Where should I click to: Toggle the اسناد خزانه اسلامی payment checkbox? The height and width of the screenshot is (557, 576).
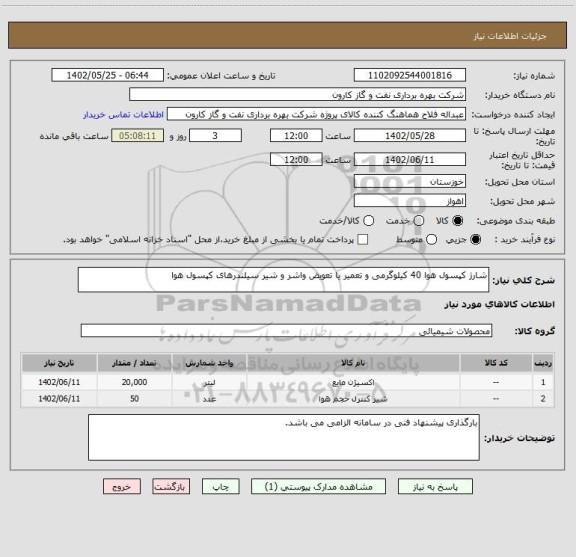point(363,240)
